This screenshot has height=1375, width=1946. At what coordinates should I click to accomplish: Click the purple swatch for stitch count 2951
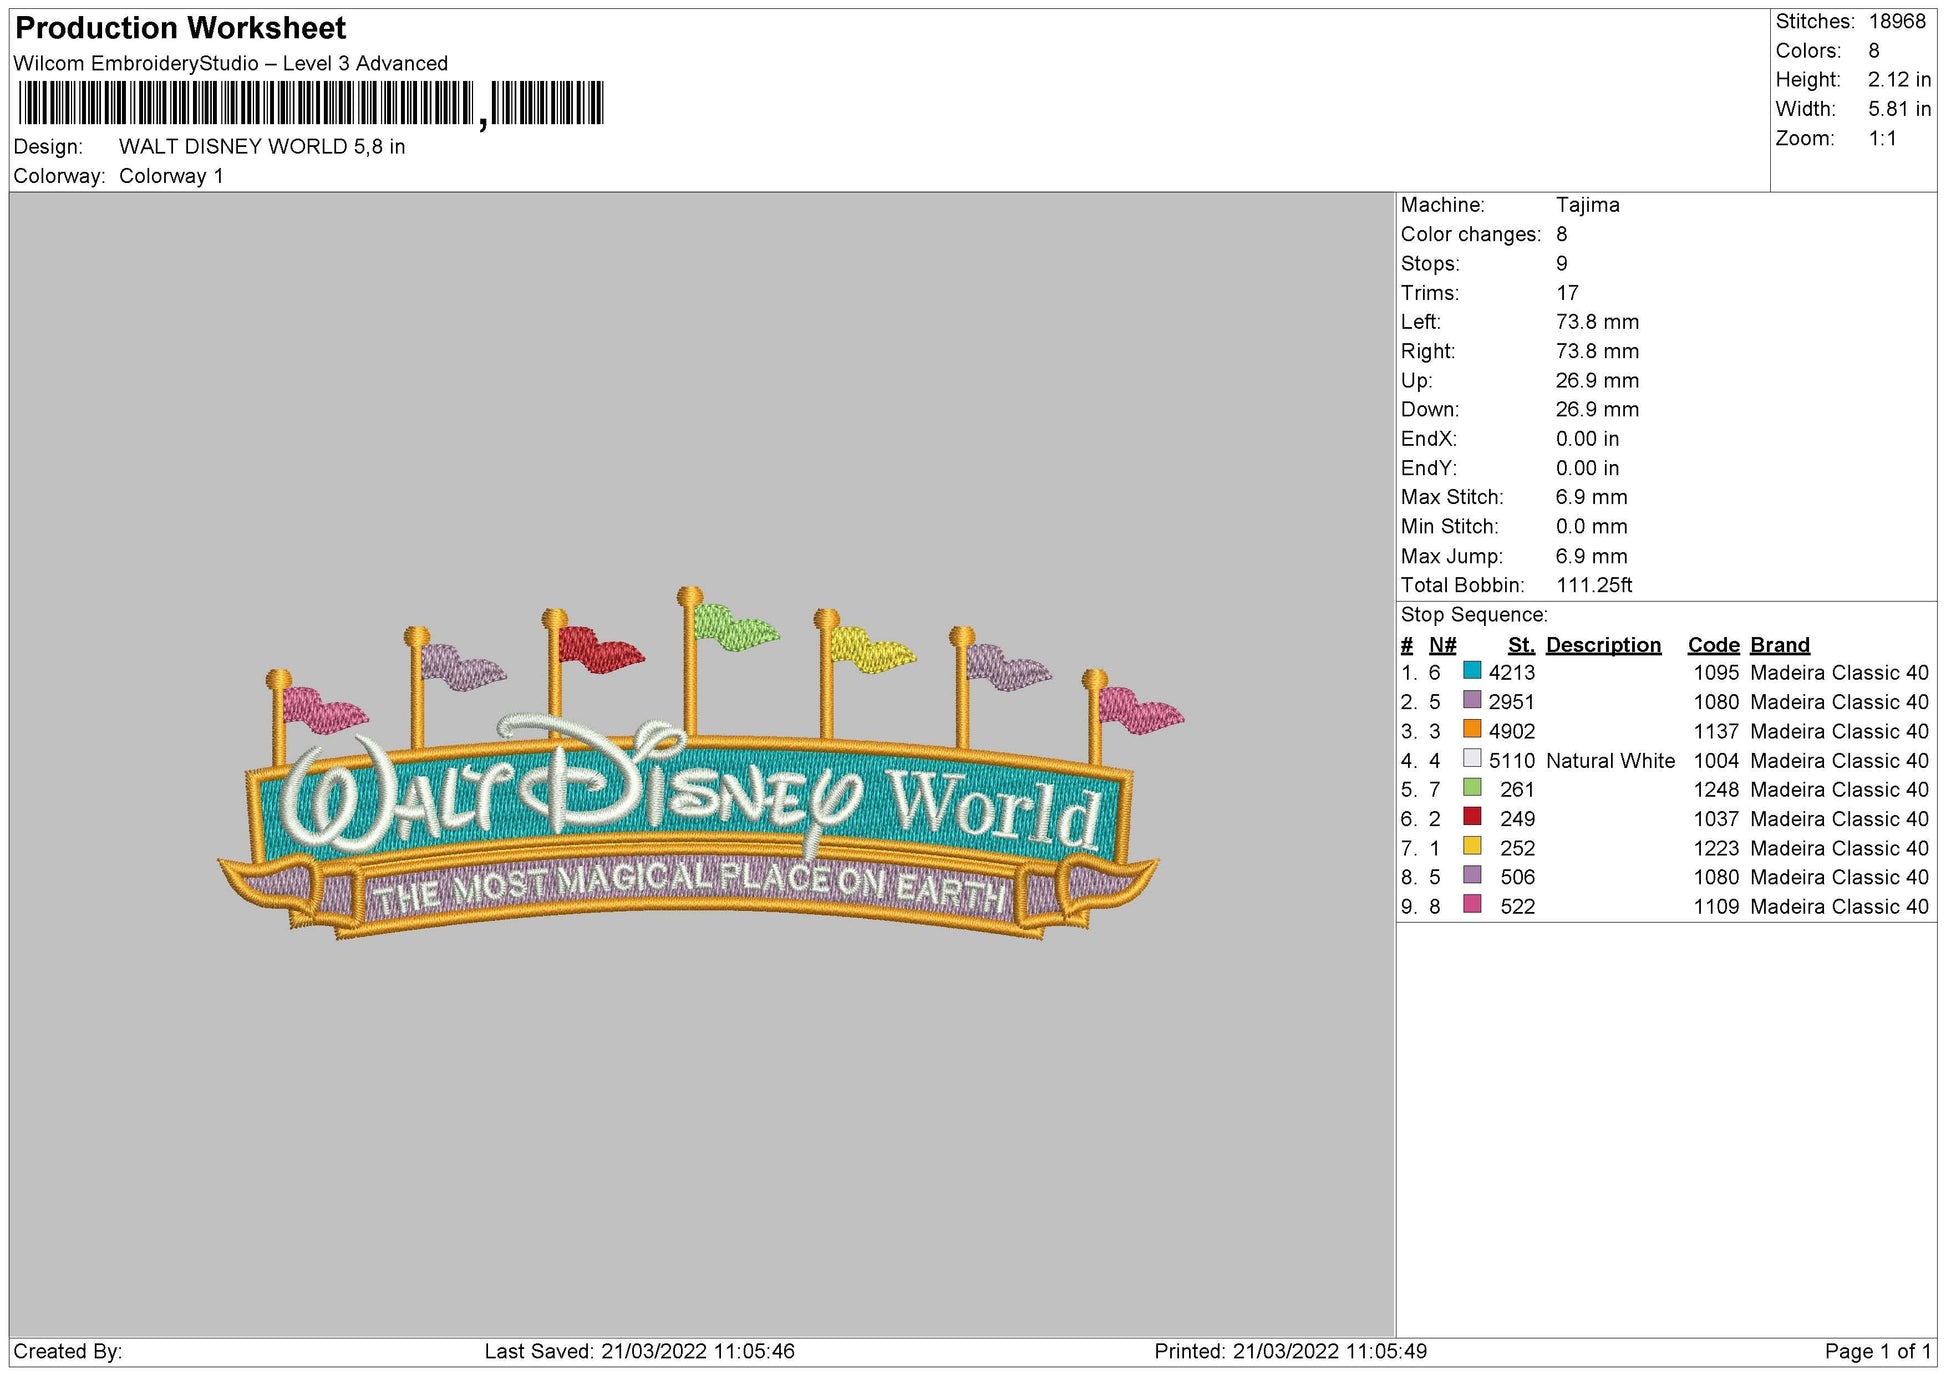1472,700
